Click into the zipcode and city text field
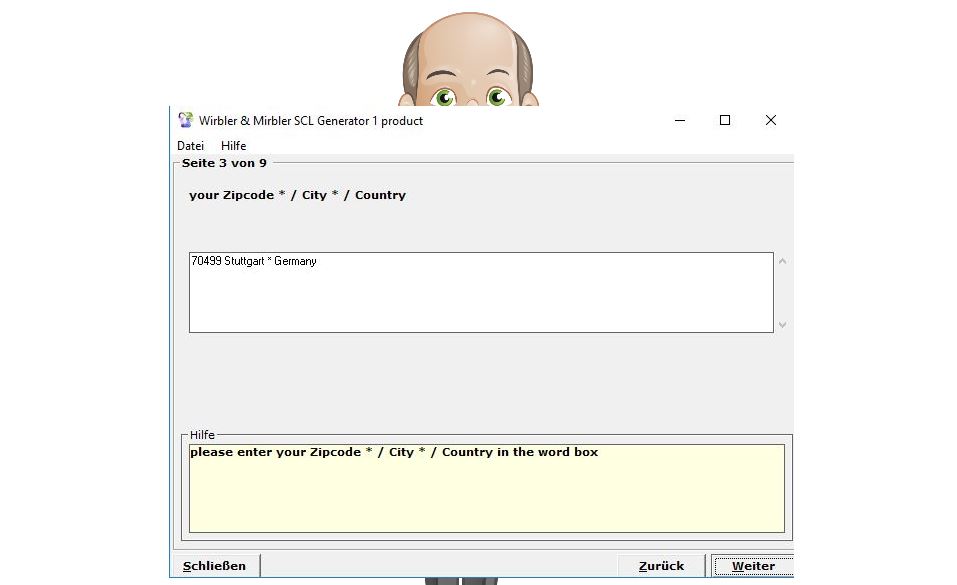The width and height of the screenshot is (957, 585). click(x=480, y=292)
